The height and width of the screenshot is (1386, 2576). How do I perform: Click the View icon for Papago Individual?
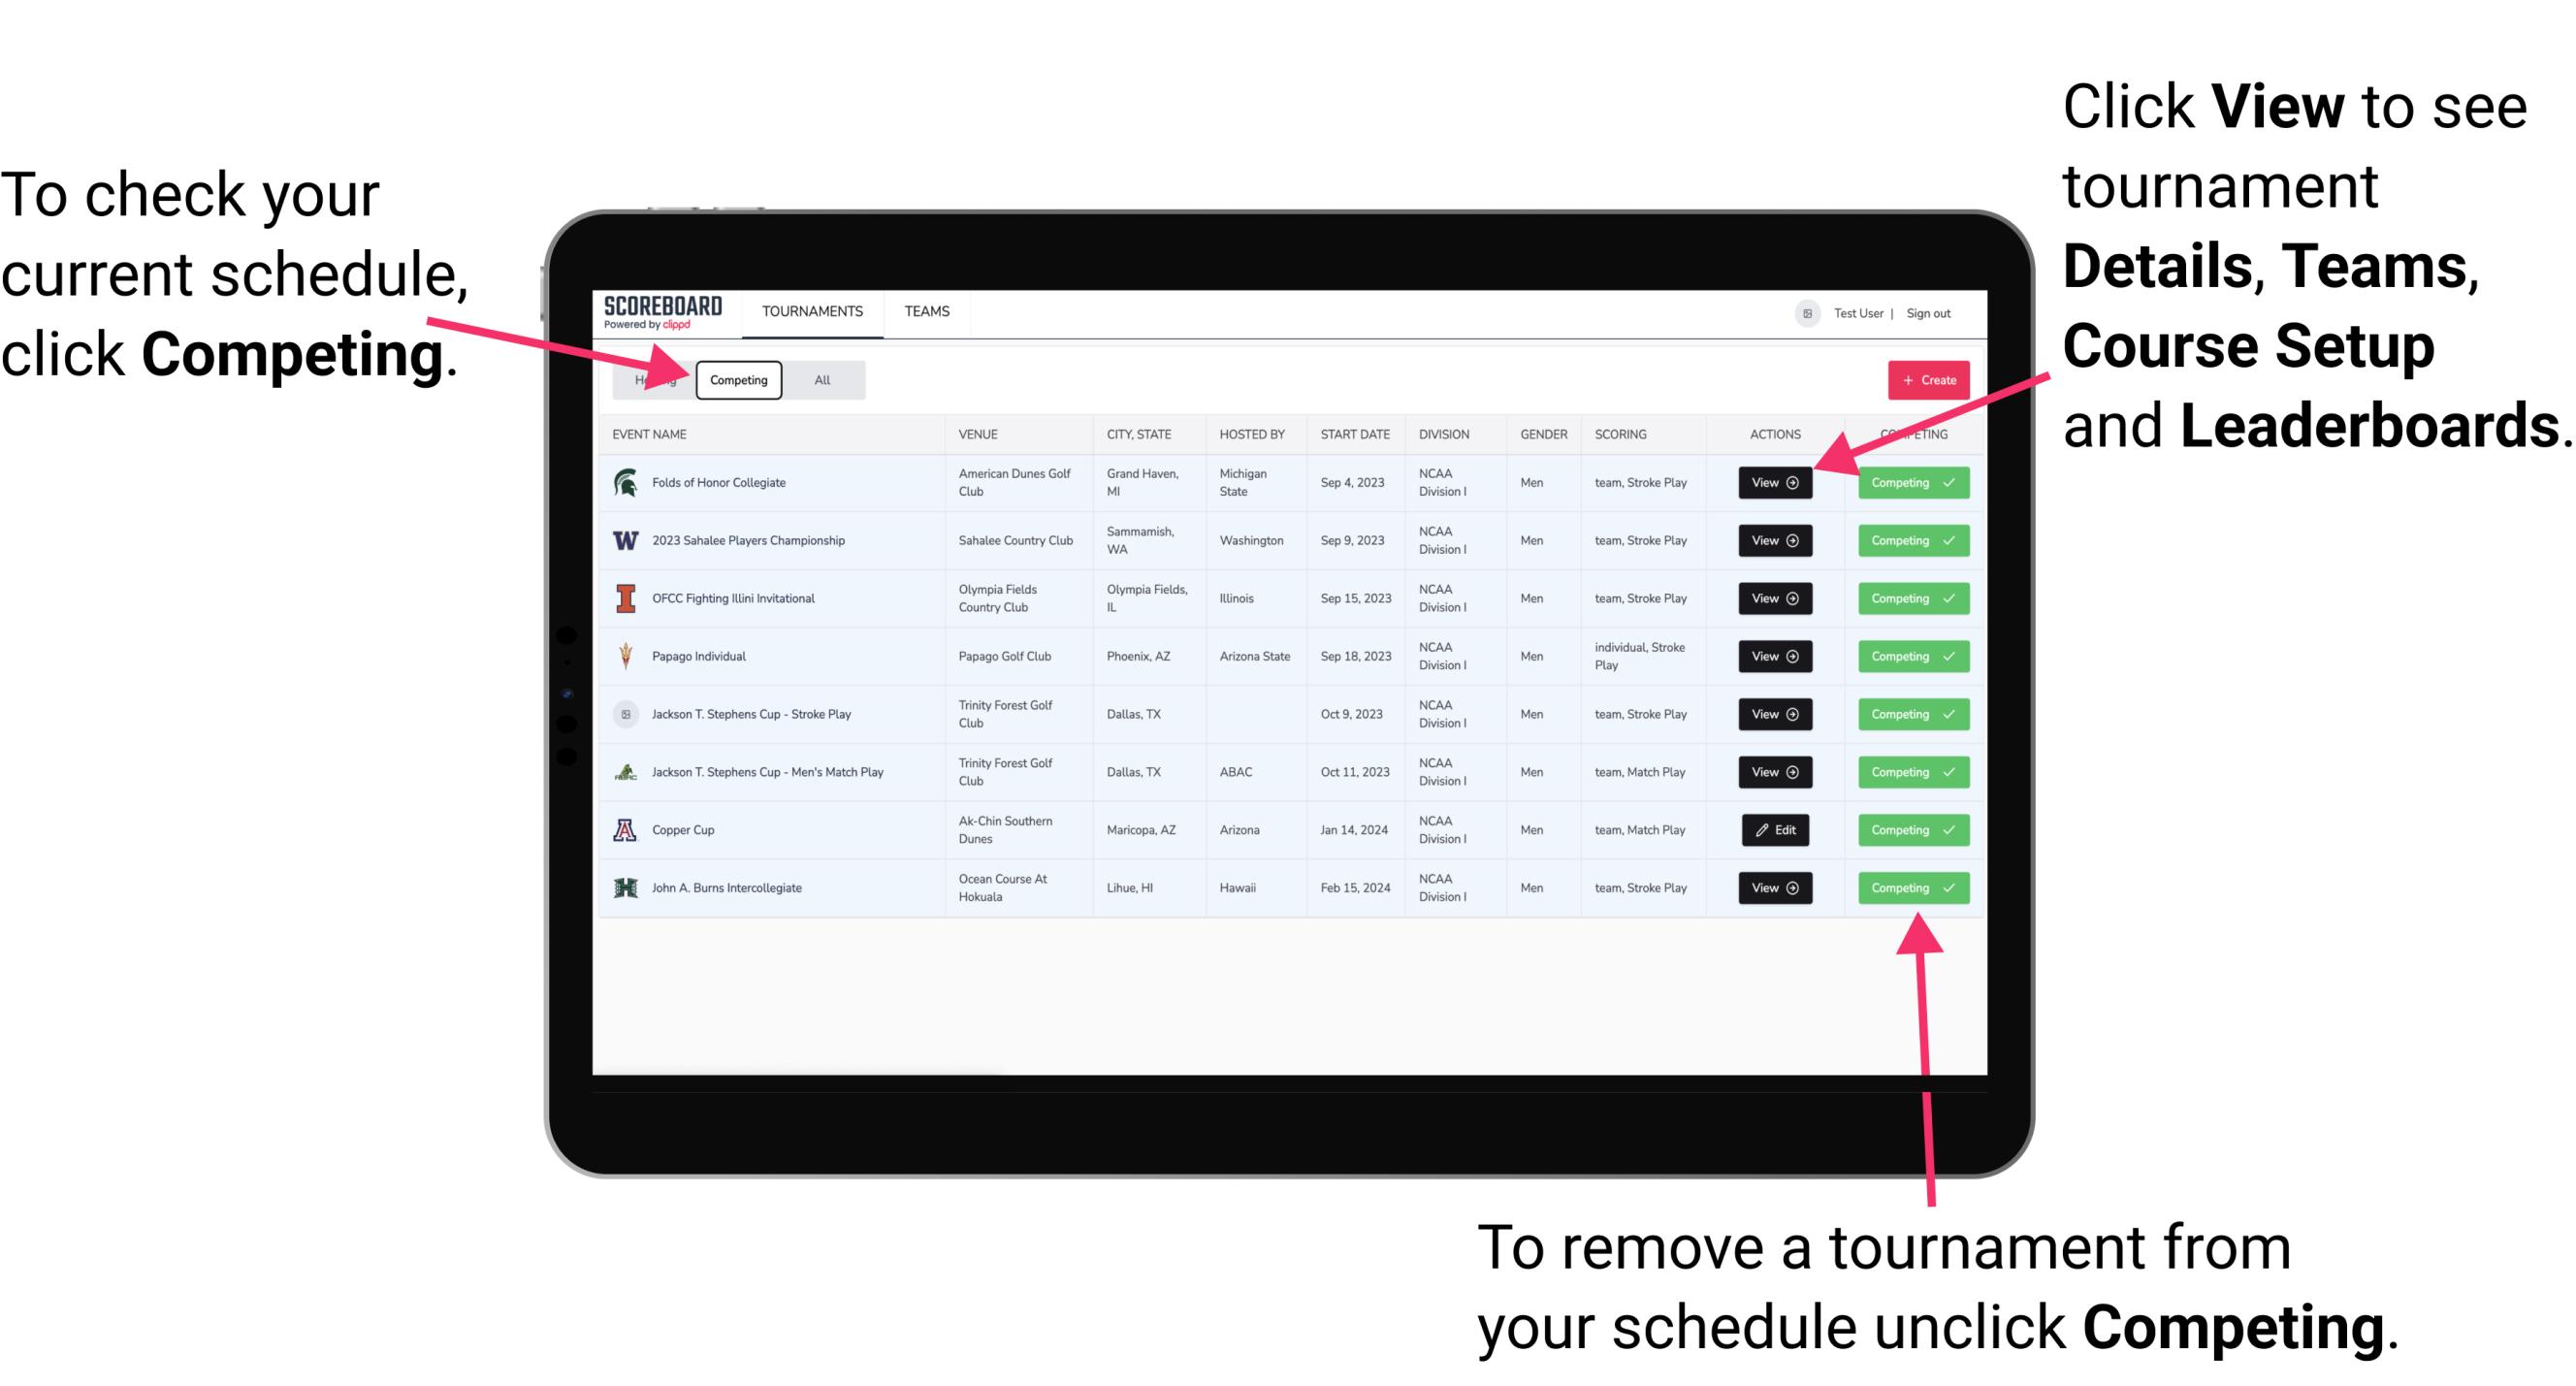coord(1774,656)
